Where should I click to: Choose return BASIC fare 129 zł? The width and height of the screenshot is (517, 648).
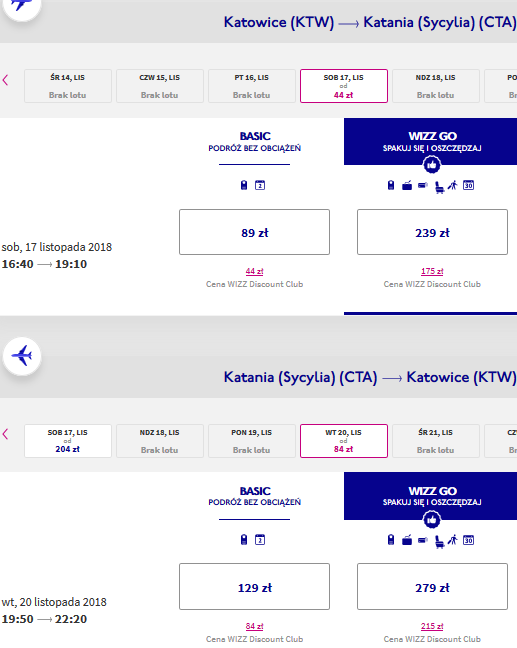point(255,586)
